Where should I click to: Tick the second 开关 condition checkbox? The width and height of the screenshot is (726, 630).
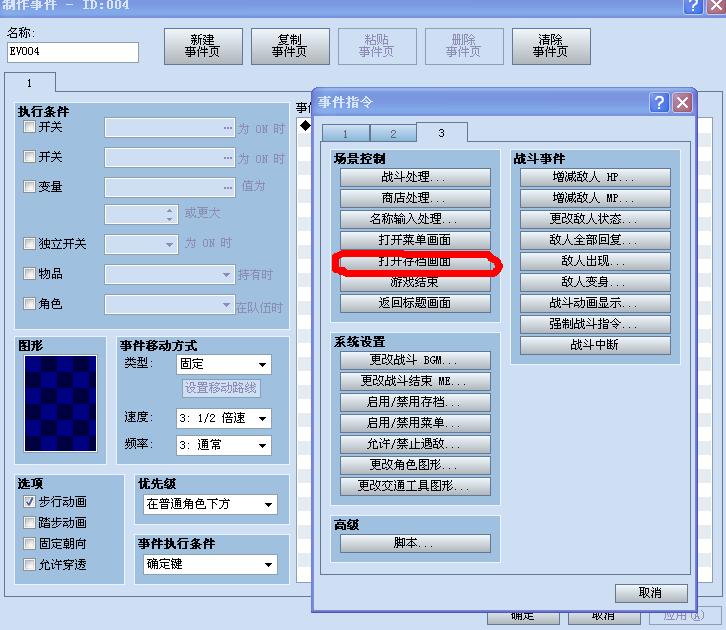[29, 156]
